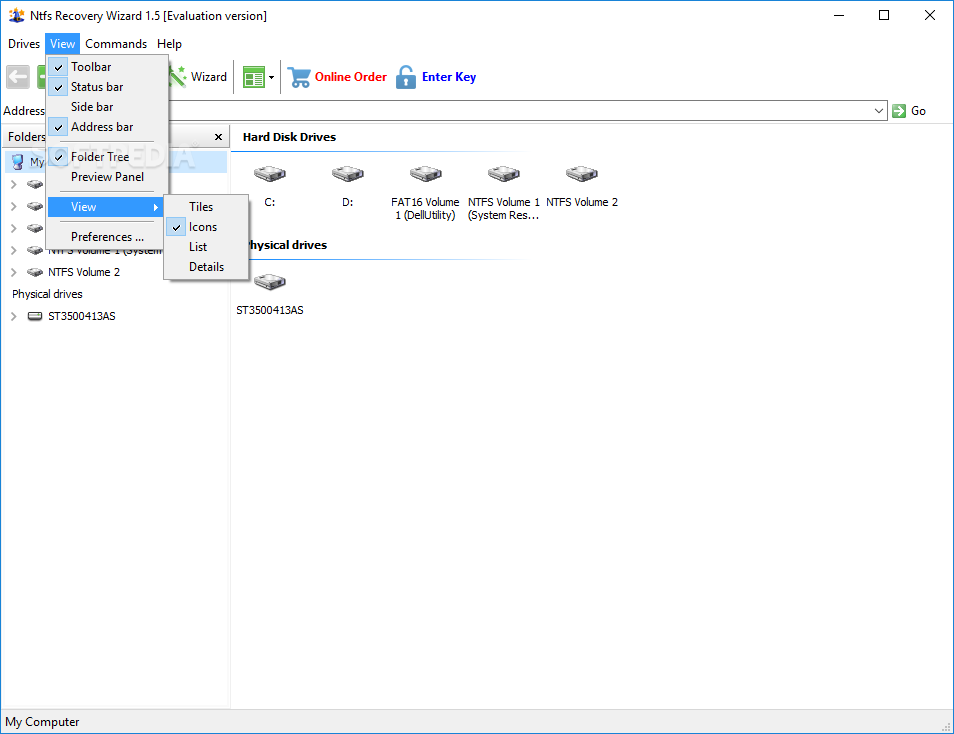This screenshot has width=954, height=734.
Task: Click inside the Address input field
Action: pyautogui.click(x=520, y=111)
